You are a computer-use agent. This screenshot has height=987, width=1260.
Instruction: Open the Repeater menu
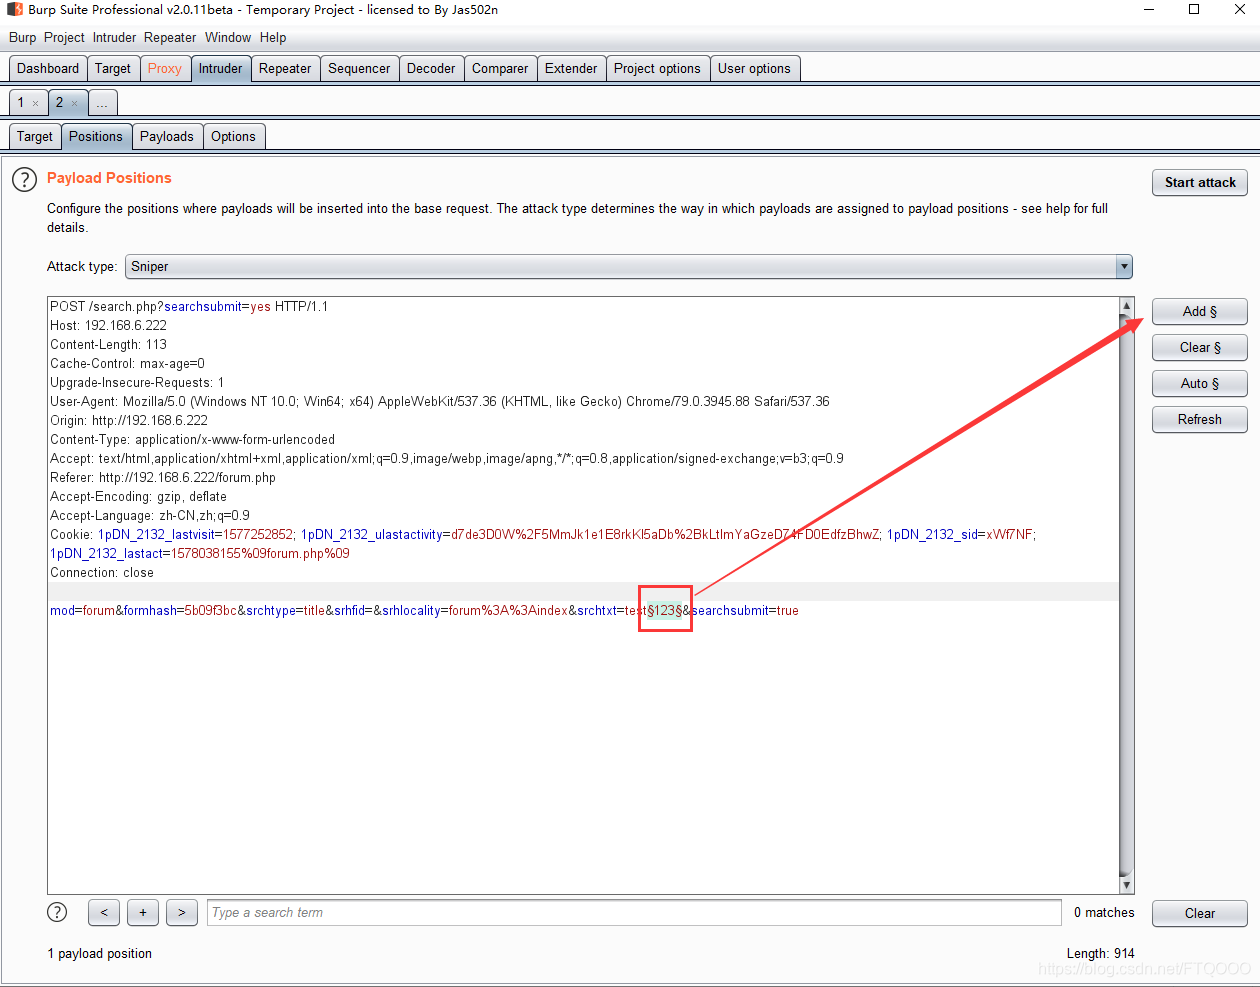click(170, 37)
